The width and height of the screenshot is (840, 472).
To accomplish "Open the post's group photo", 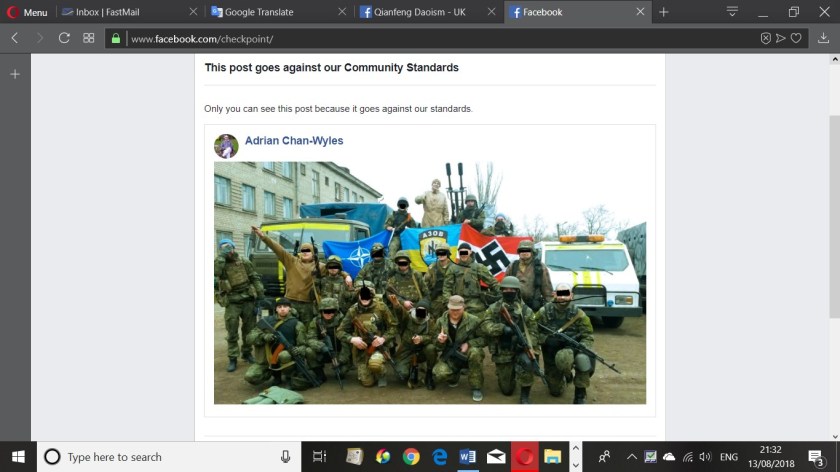I will 430,283.
